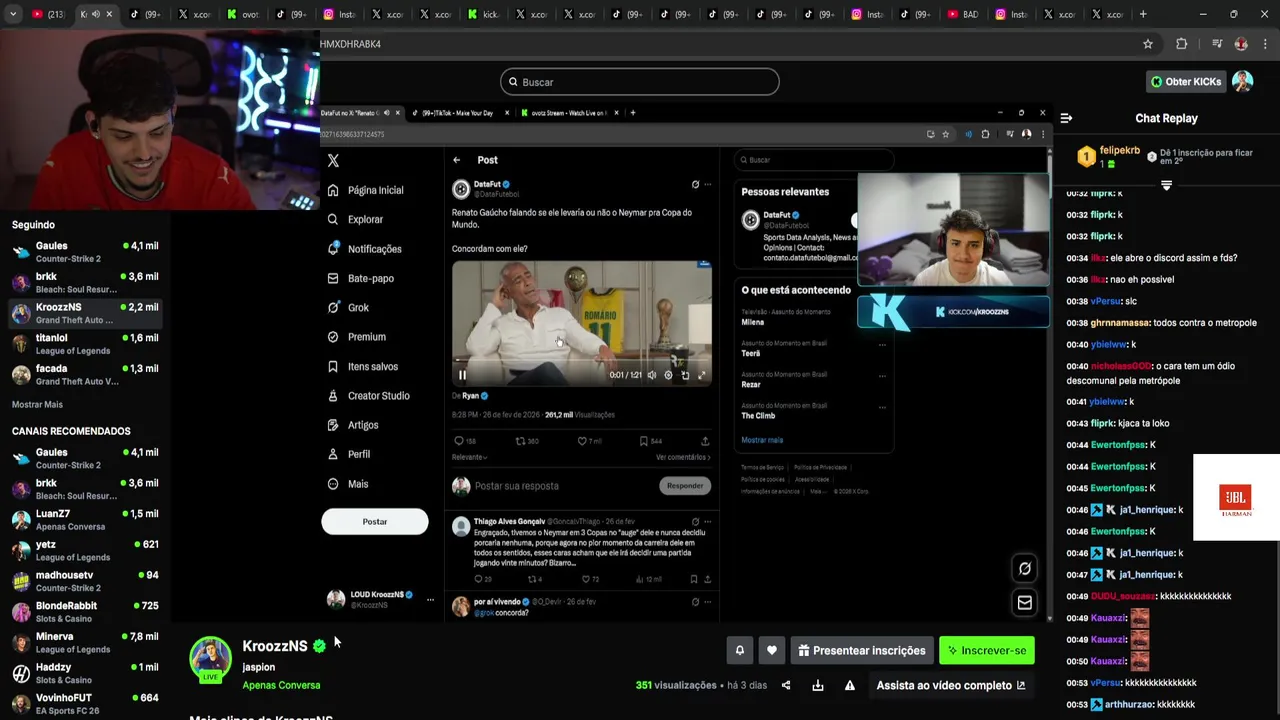The width and height of the screenshot is (1280, 720).
Task: Seek the X video progress bar in clip
Action: 582,360
